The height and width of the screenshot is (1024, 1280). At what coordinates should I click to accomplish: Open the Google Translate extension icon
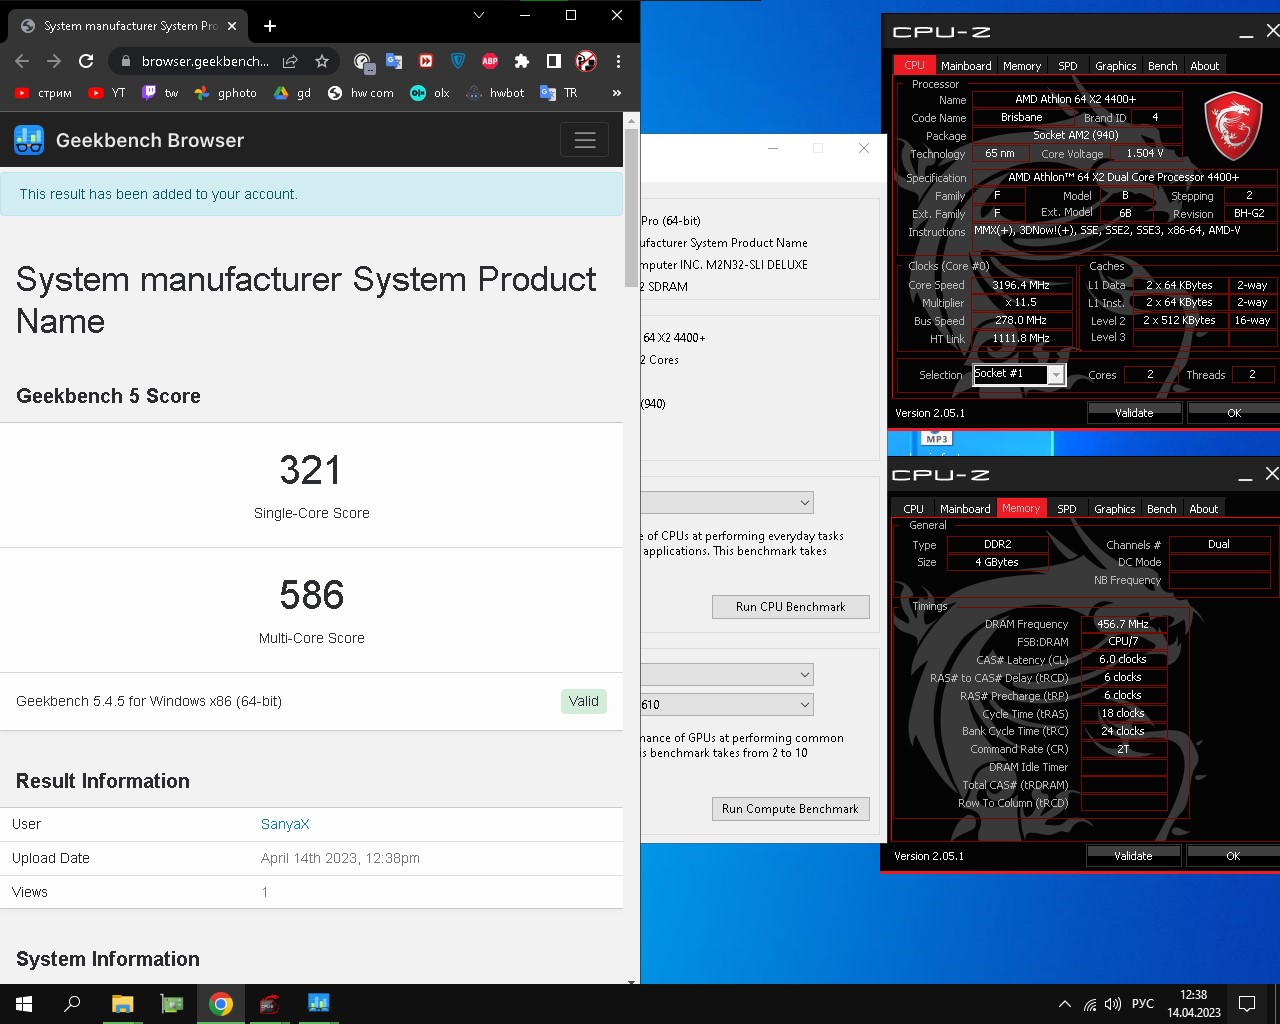(x=394, y=61)
